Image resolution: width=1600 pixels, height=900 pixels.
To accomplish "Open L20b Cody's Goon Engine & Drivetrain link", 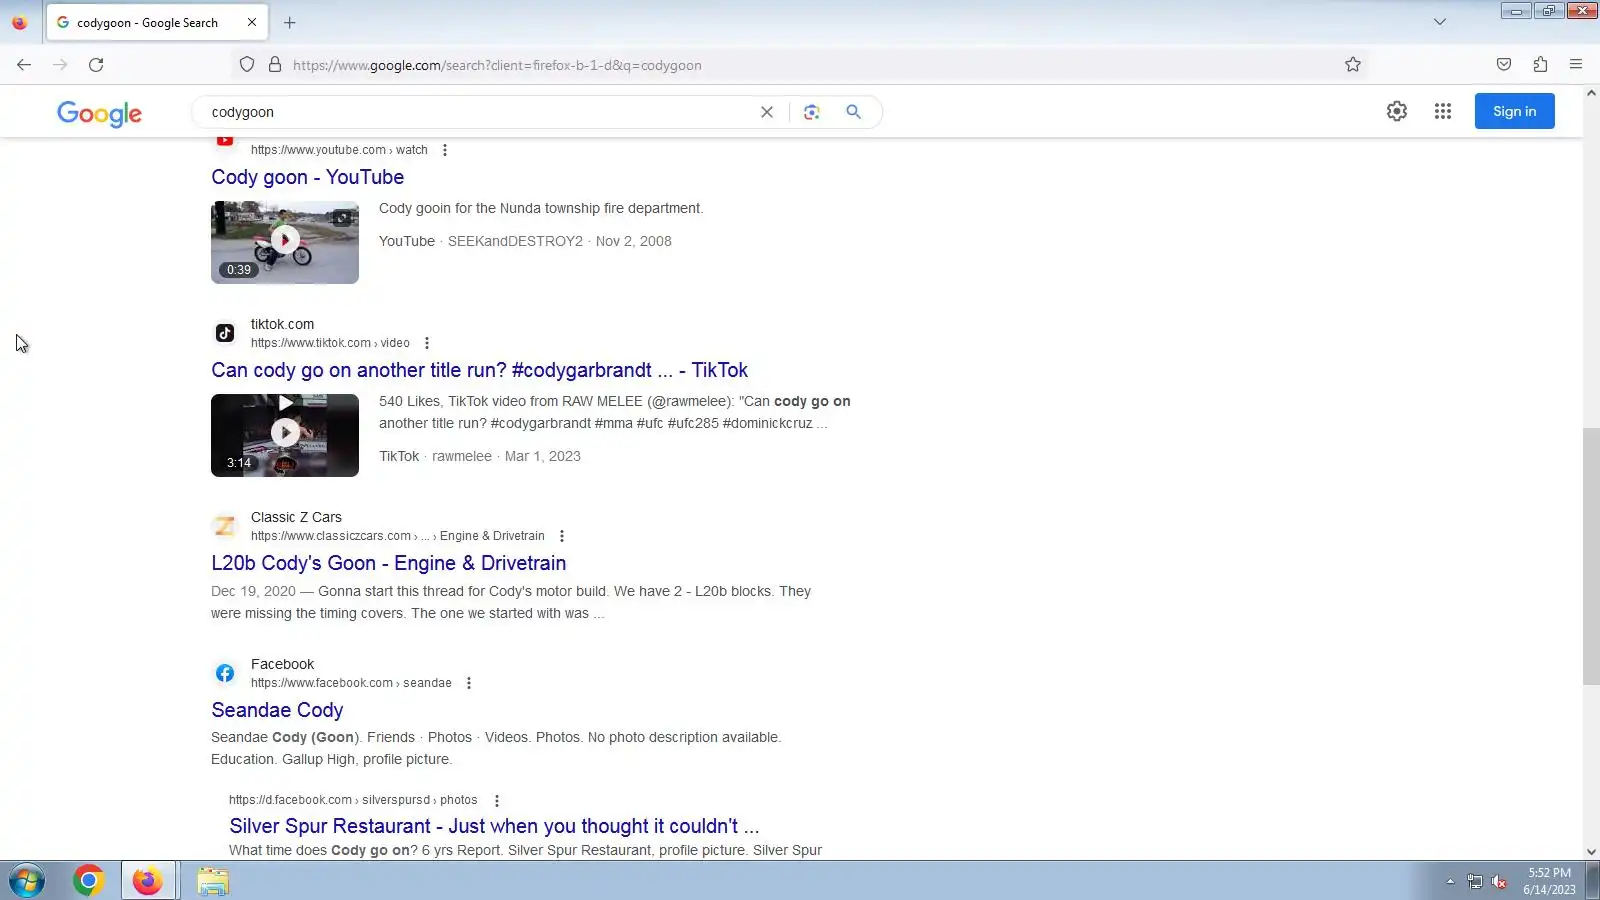I will [389, 563].
